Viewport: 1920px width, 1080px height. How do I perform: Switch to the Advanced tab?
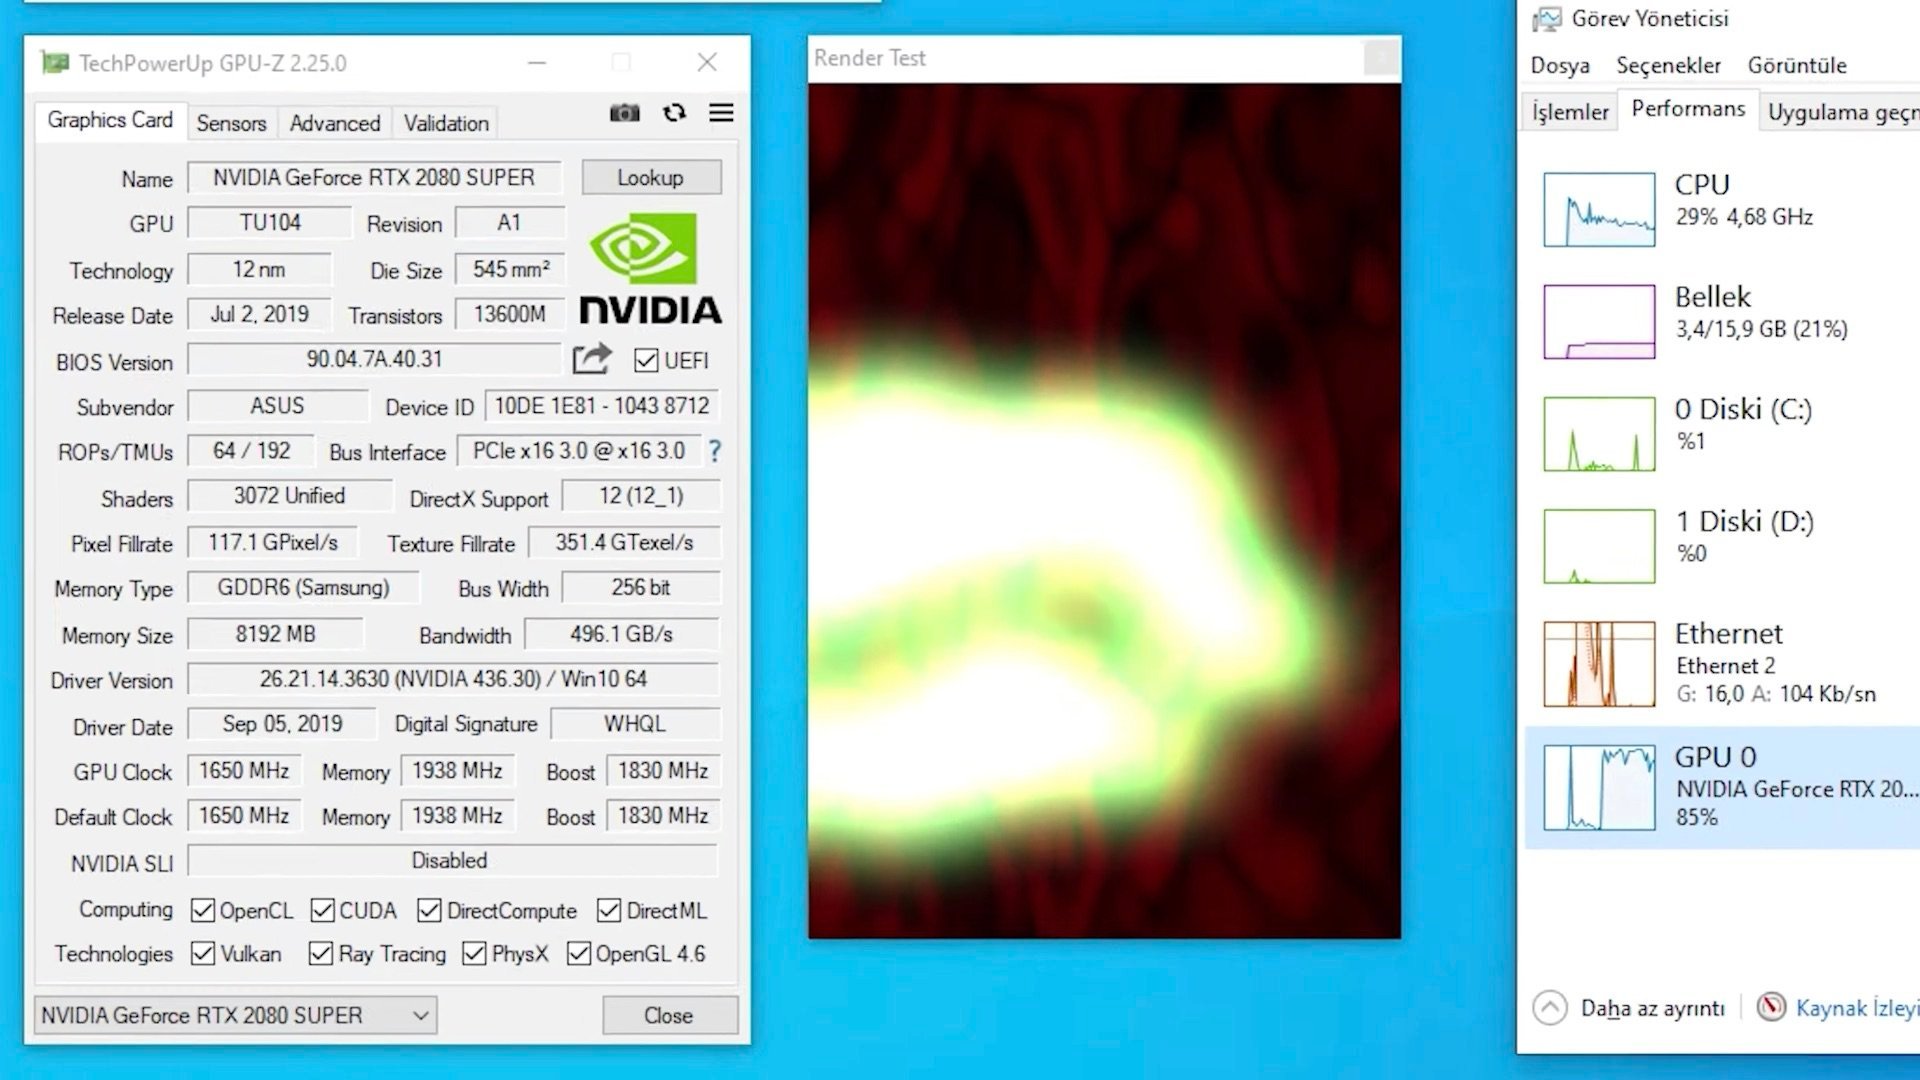tap(335, 123)
